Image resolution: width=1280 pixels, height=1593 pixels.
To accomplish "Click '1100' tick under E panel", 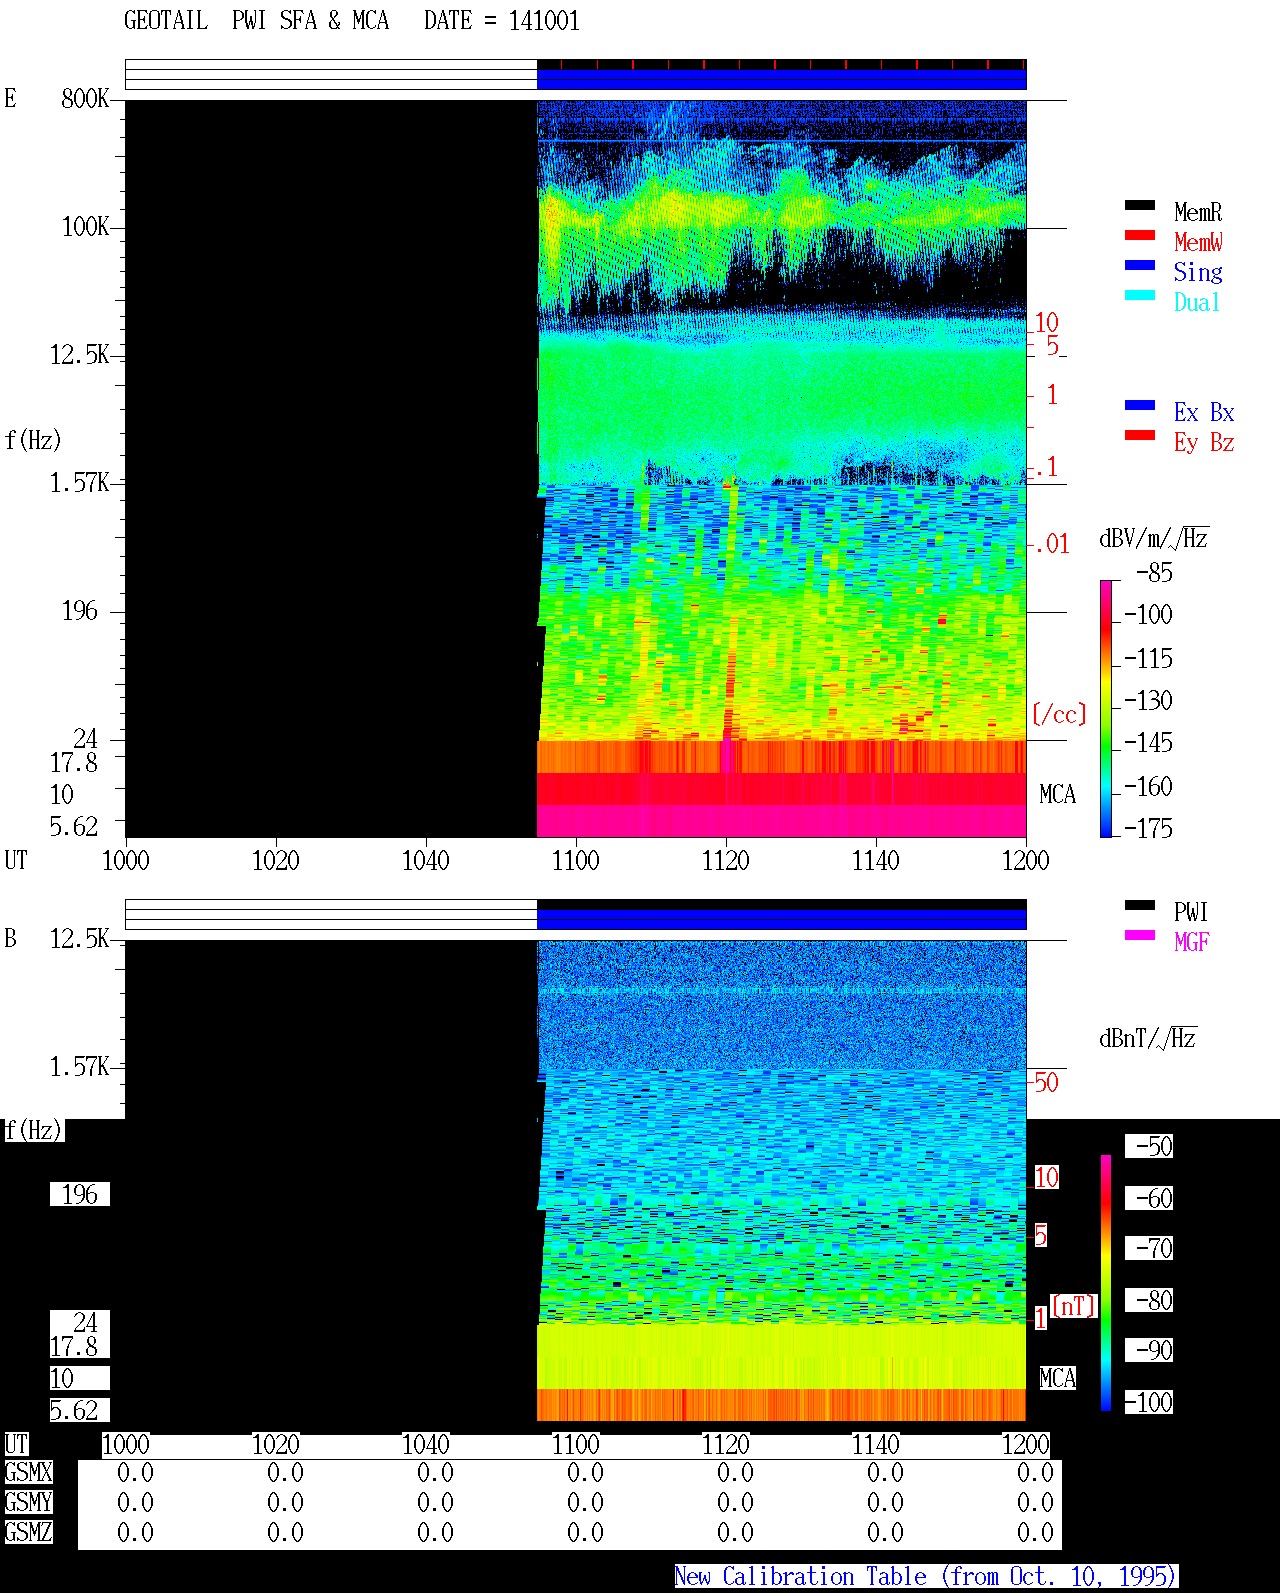I will (x=575, y=860).
